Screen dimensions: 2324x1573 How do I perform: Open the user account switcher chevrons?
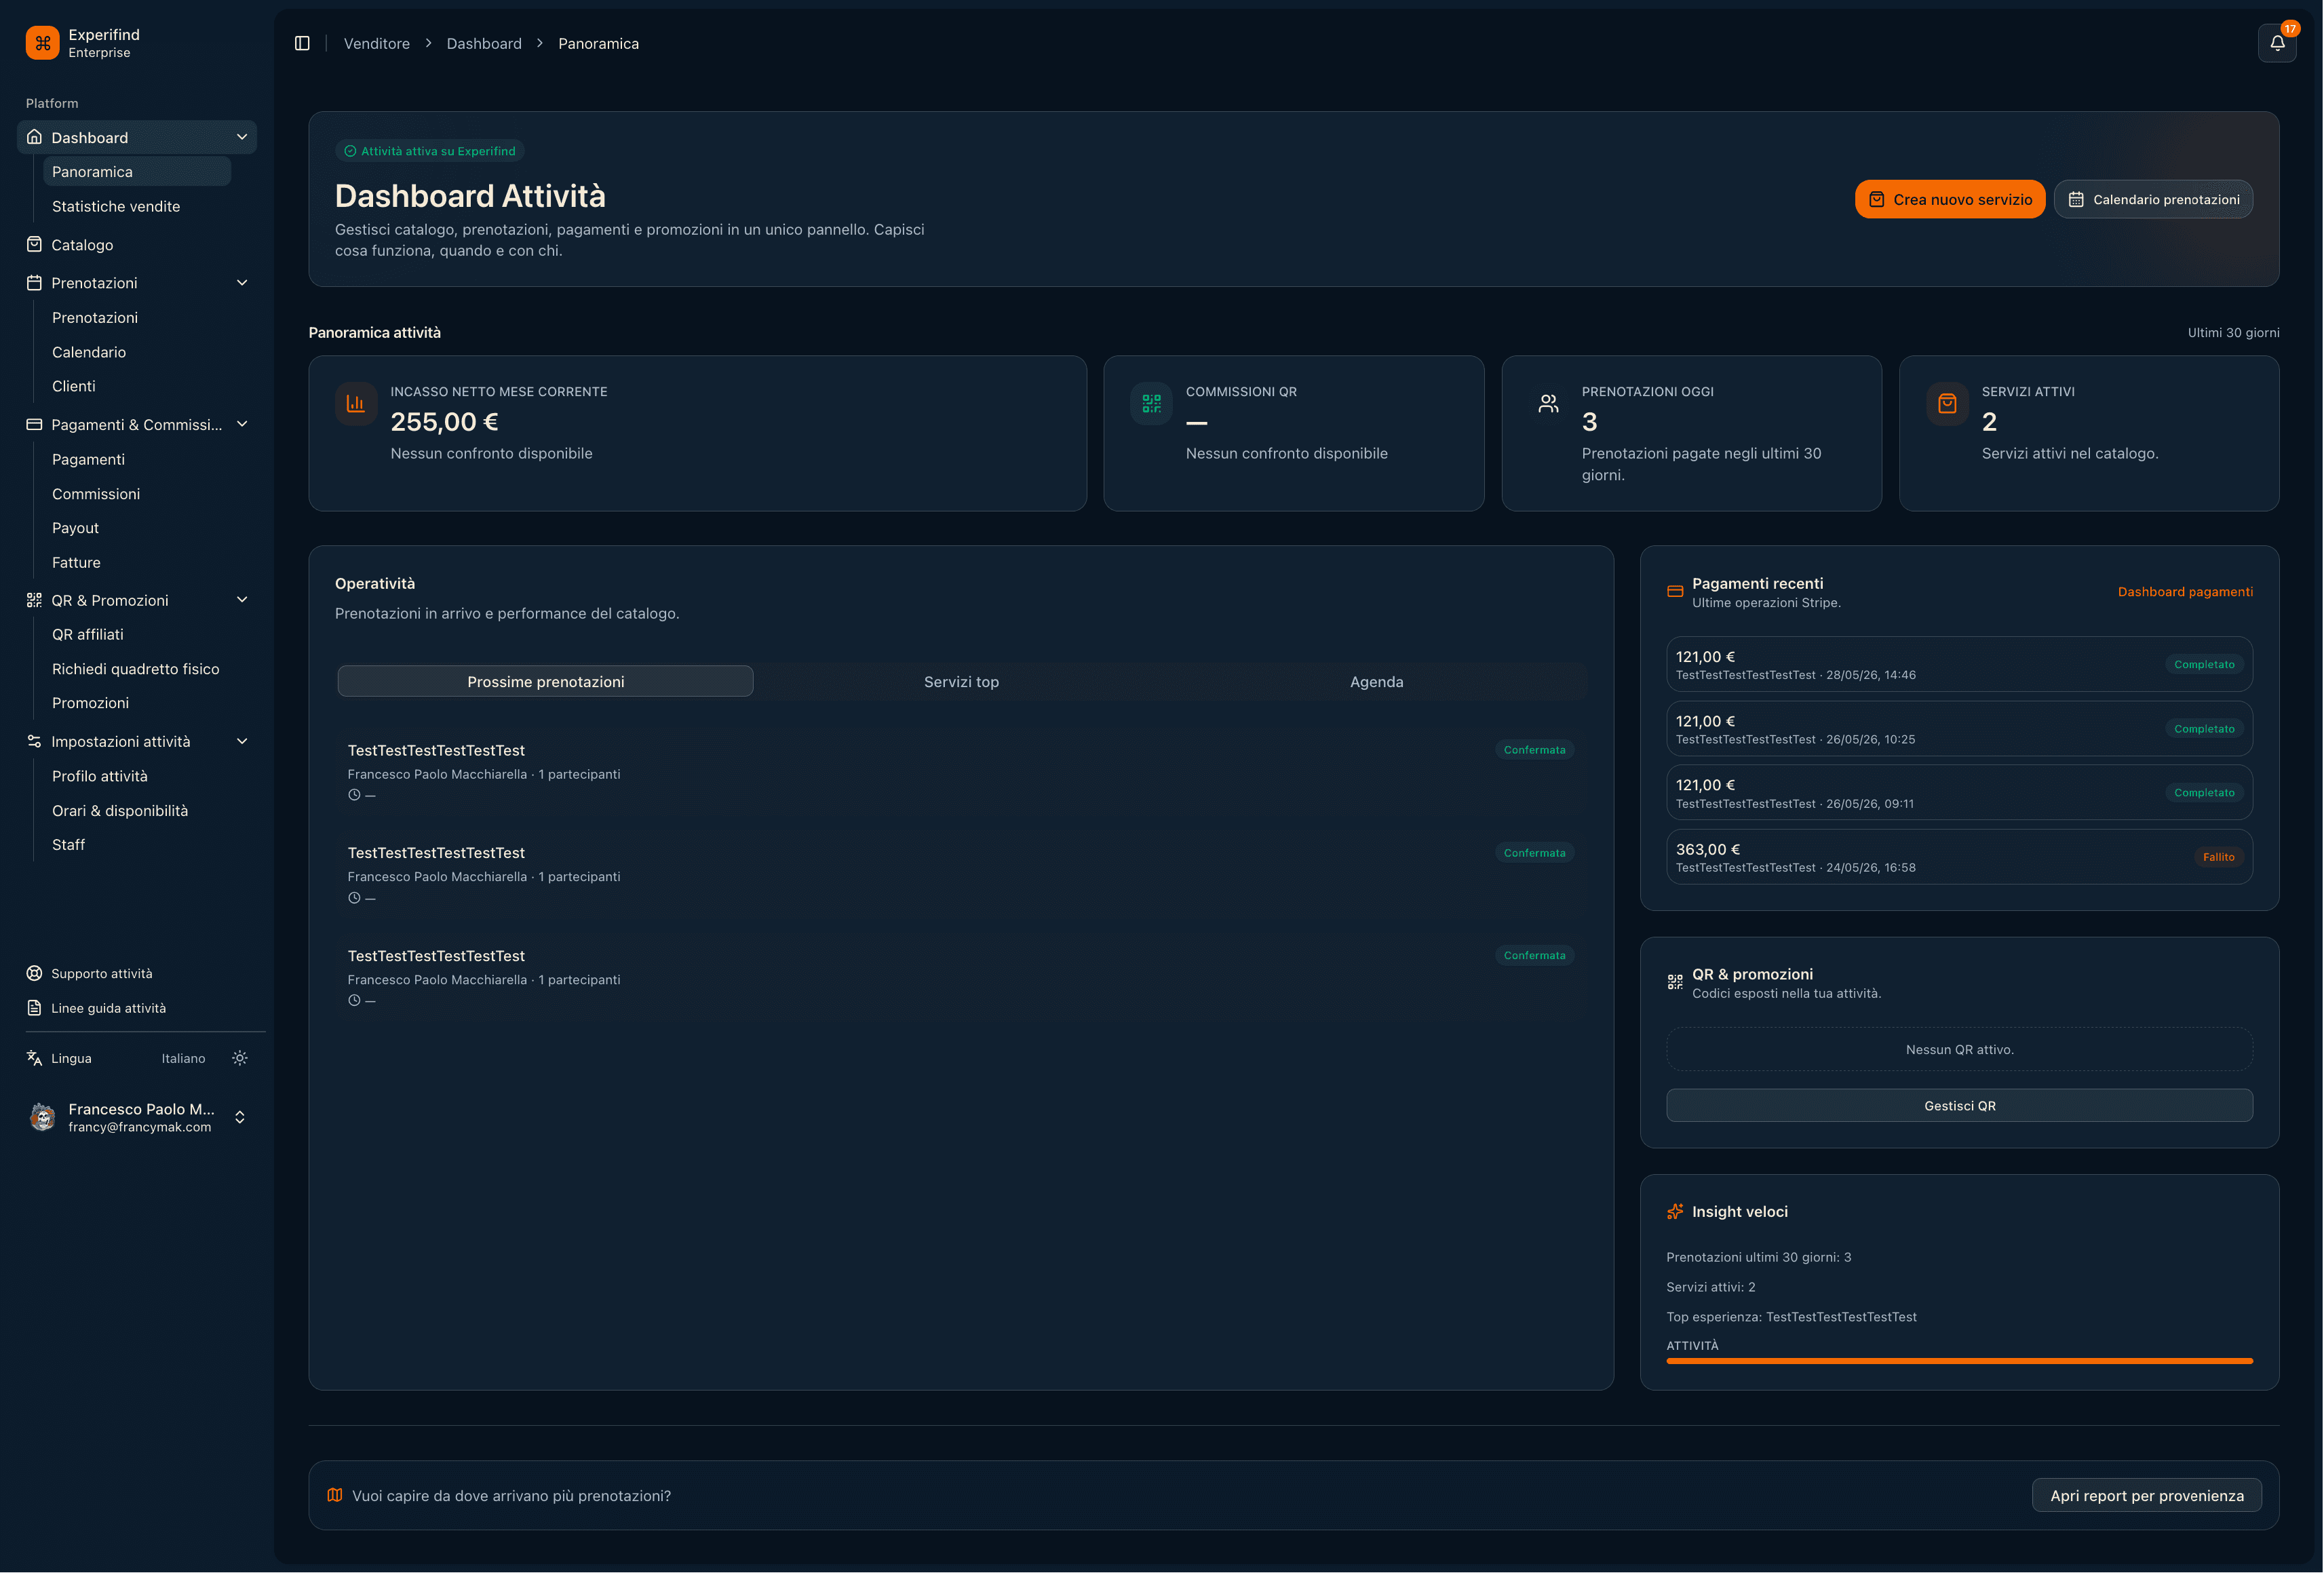point(240,1117)
